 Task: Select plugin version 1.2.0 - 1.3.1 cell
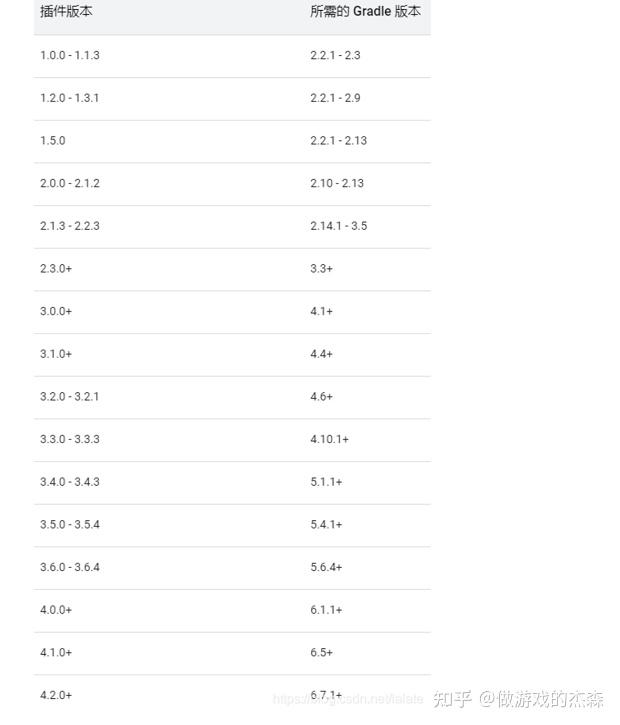70,98
